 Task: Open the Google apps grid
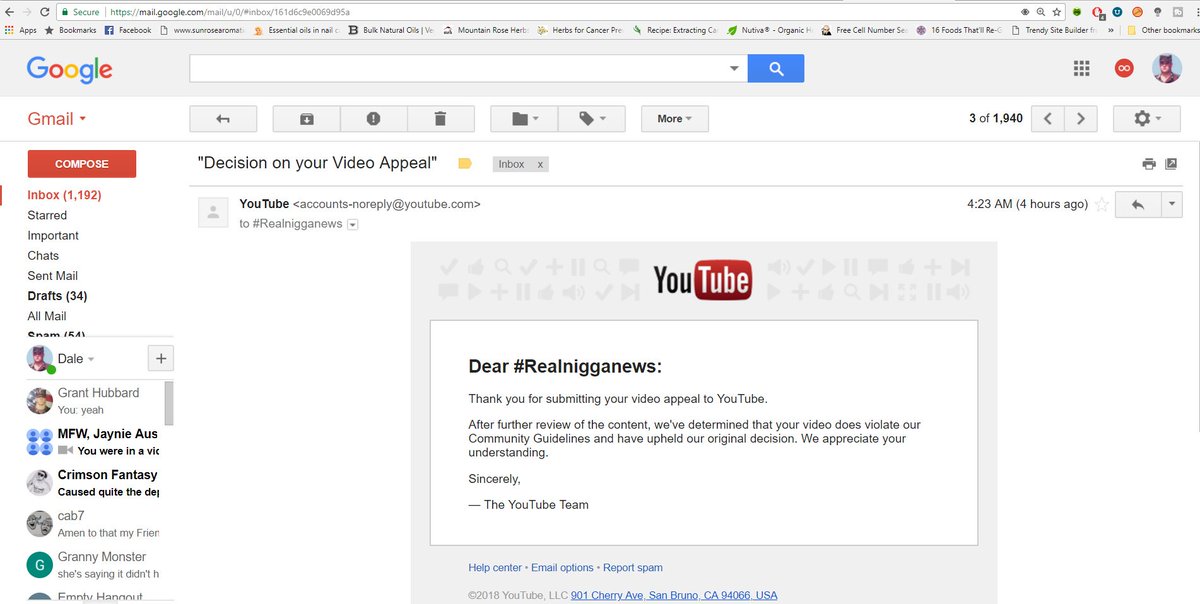1081,68
